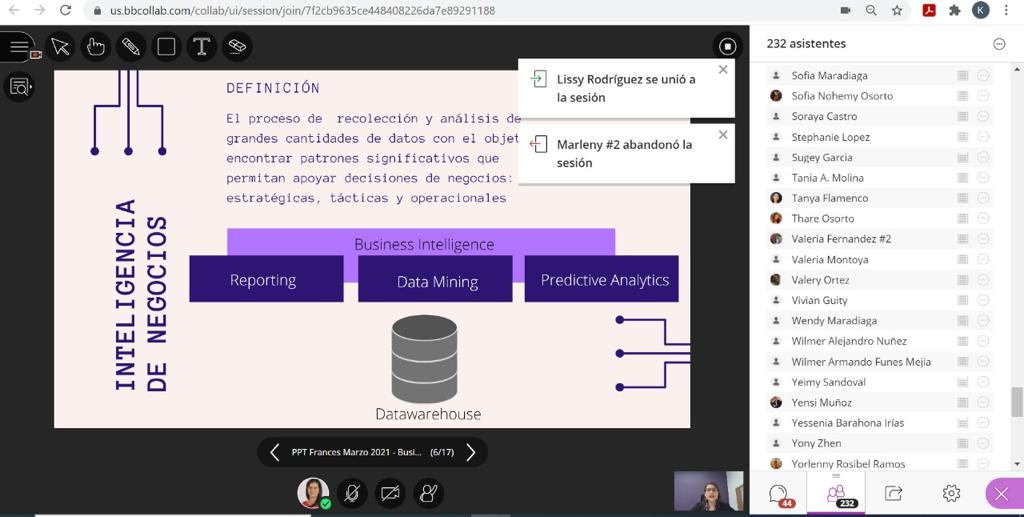Screen dimensions: 1024x517
Task: Stop sharing content with stop button
Action: pos(727,46)
